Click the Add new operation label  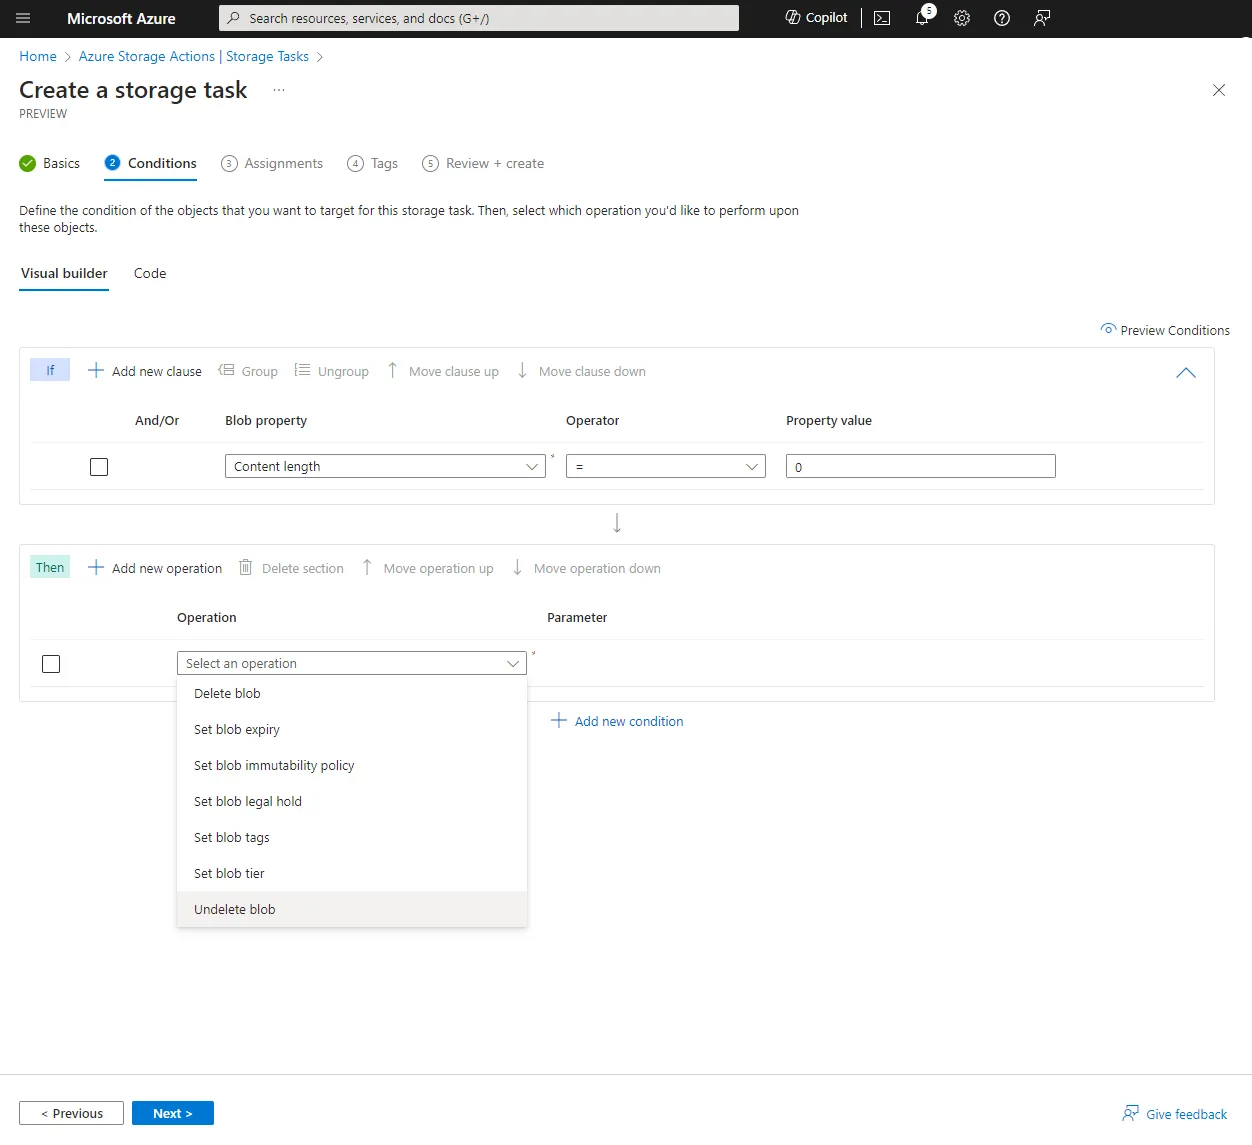(167, 568)
